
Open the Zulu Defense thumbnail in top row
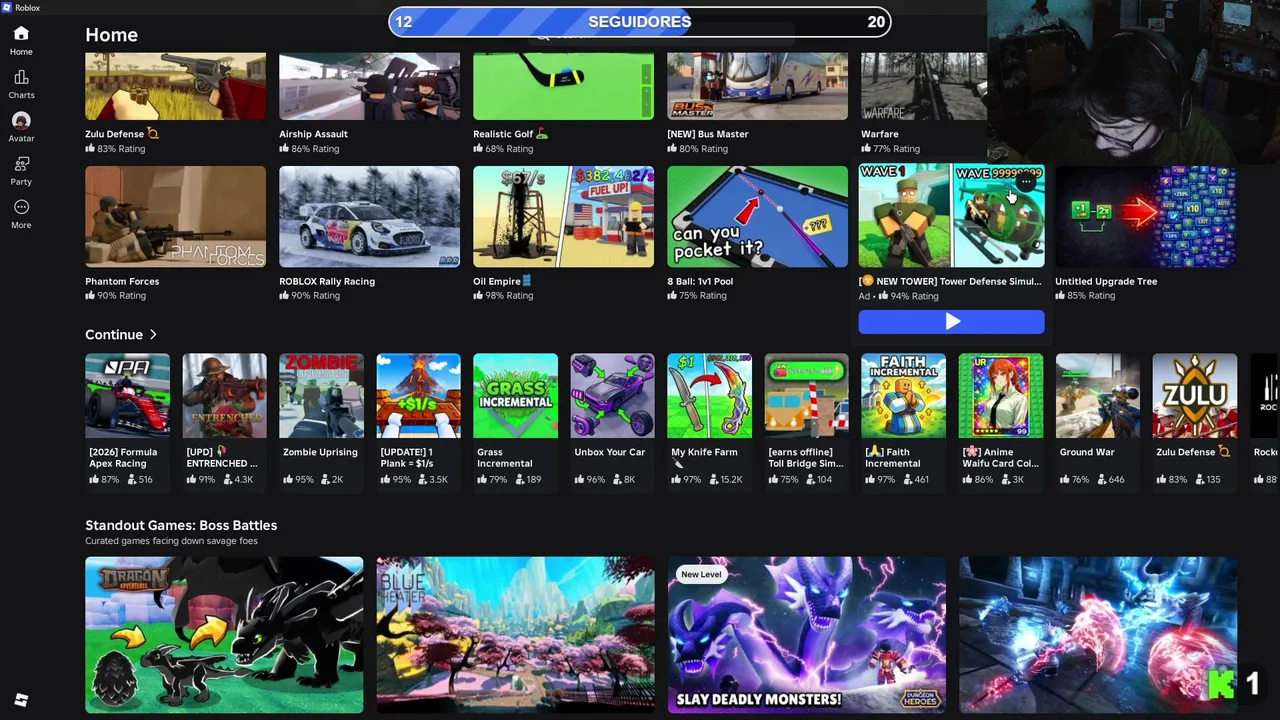[175, 86]
